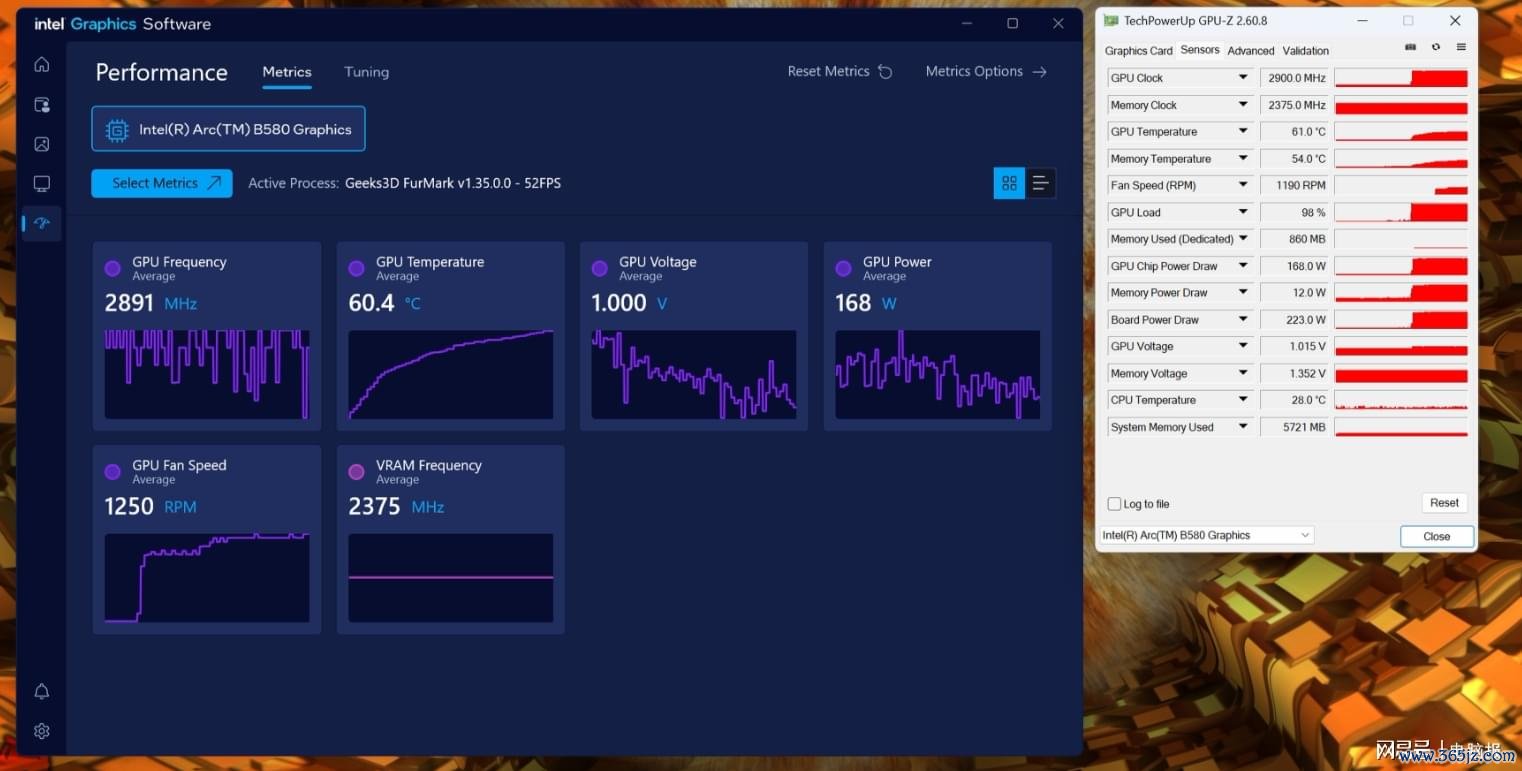Image resolution: width=1522 pixels, height=771 pixels.
Task: Expand the Memory Power Draw dropdown
Action: (1243, 293)
